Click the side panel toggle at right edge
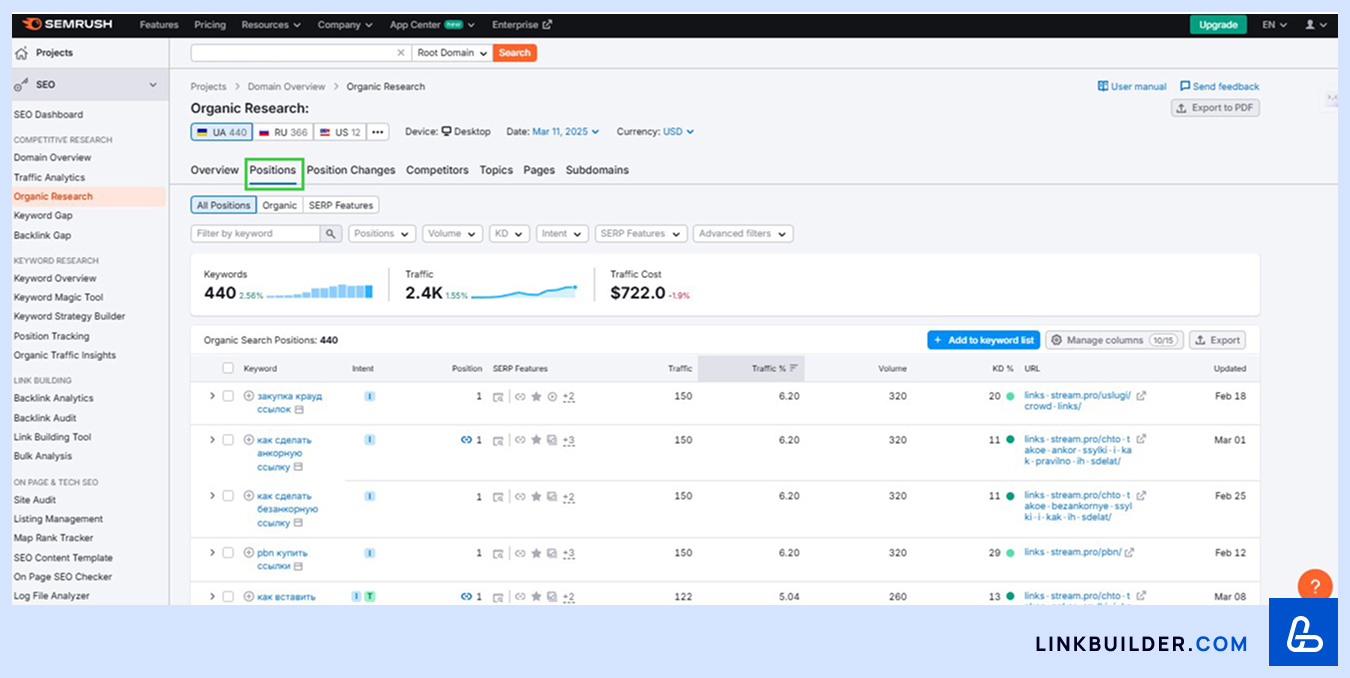1350x678 pixels. [x=1331, y=98]
